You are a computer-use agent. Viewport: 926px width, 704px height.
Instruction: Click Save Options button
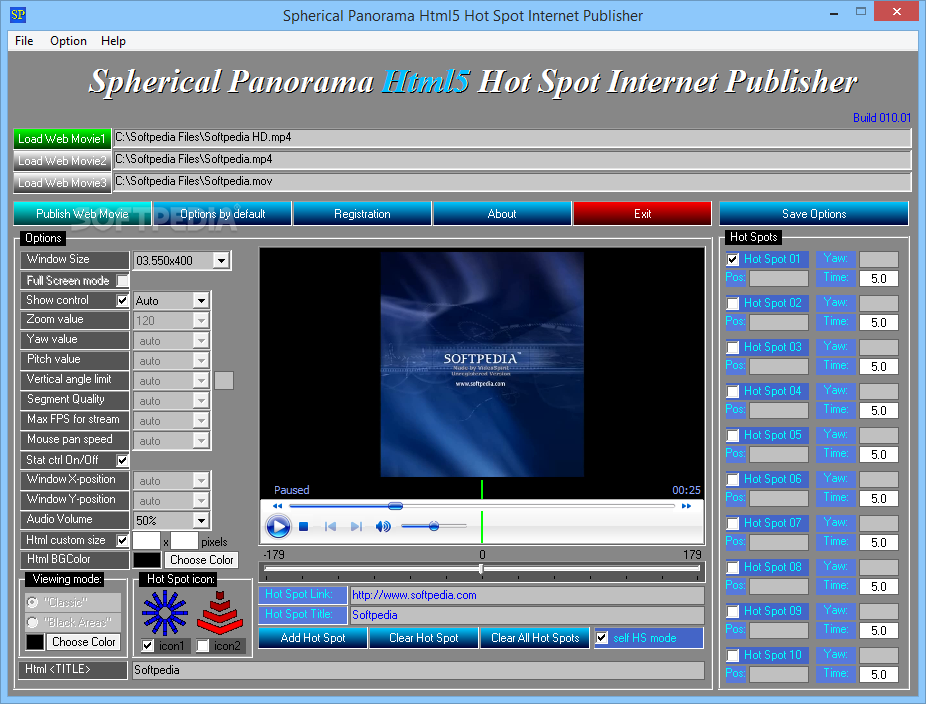pos(814,214)
